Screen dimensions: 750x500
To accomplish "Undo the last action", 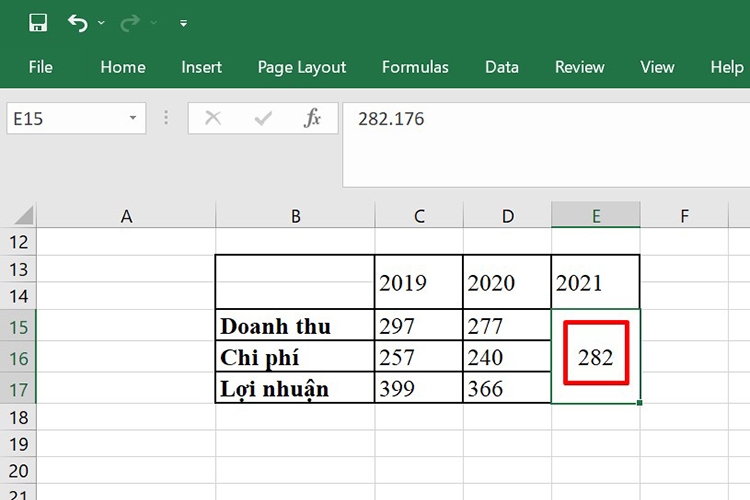I will (x=78, y=22).
